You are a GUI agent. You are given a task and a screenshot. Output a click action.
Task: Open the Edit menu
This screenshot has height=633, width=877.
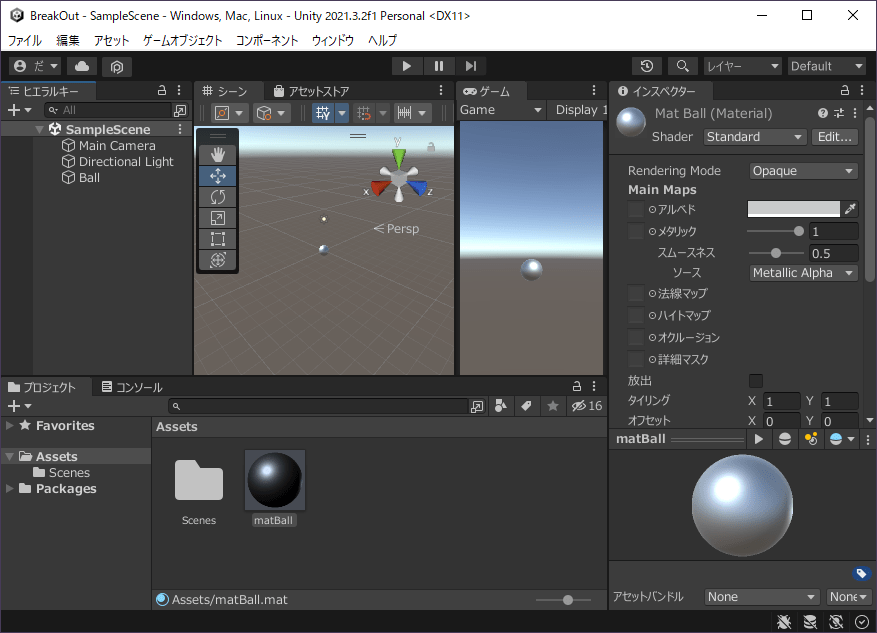click(68, 40)
